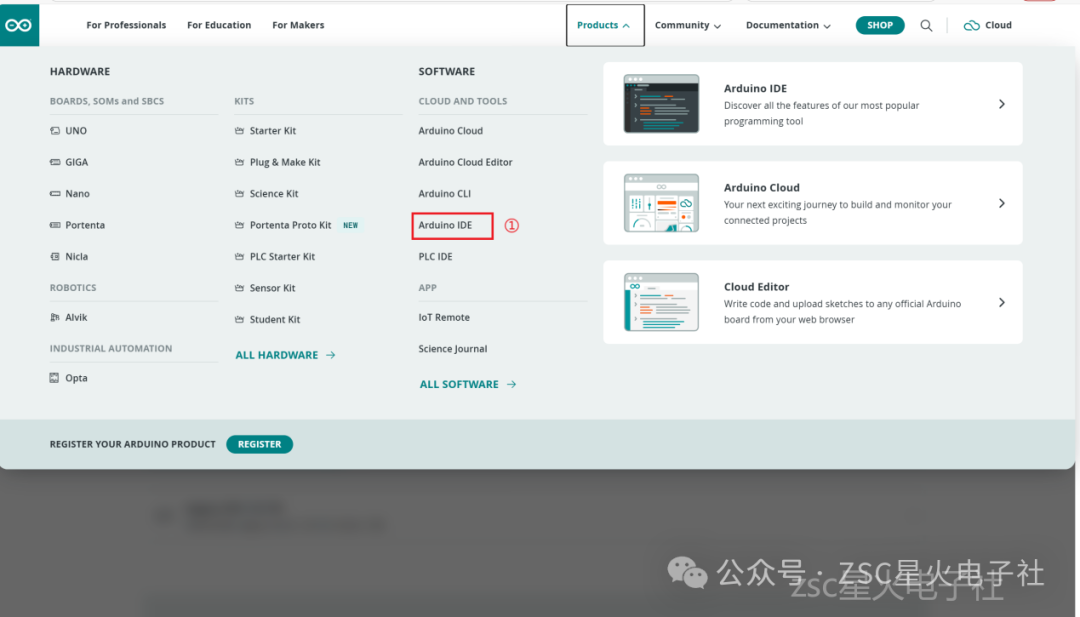This screenshot has width=1080, height=617.
Task: Click the Portenta Proto Kit icon
Action: [x=240, y=225]
